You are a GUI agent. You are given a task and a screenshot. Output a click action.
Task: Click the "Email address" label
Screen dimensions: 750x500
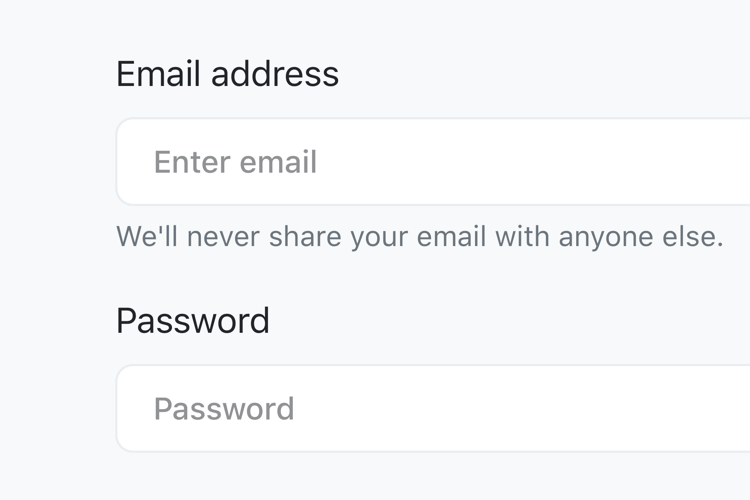[x=227, y=74]
